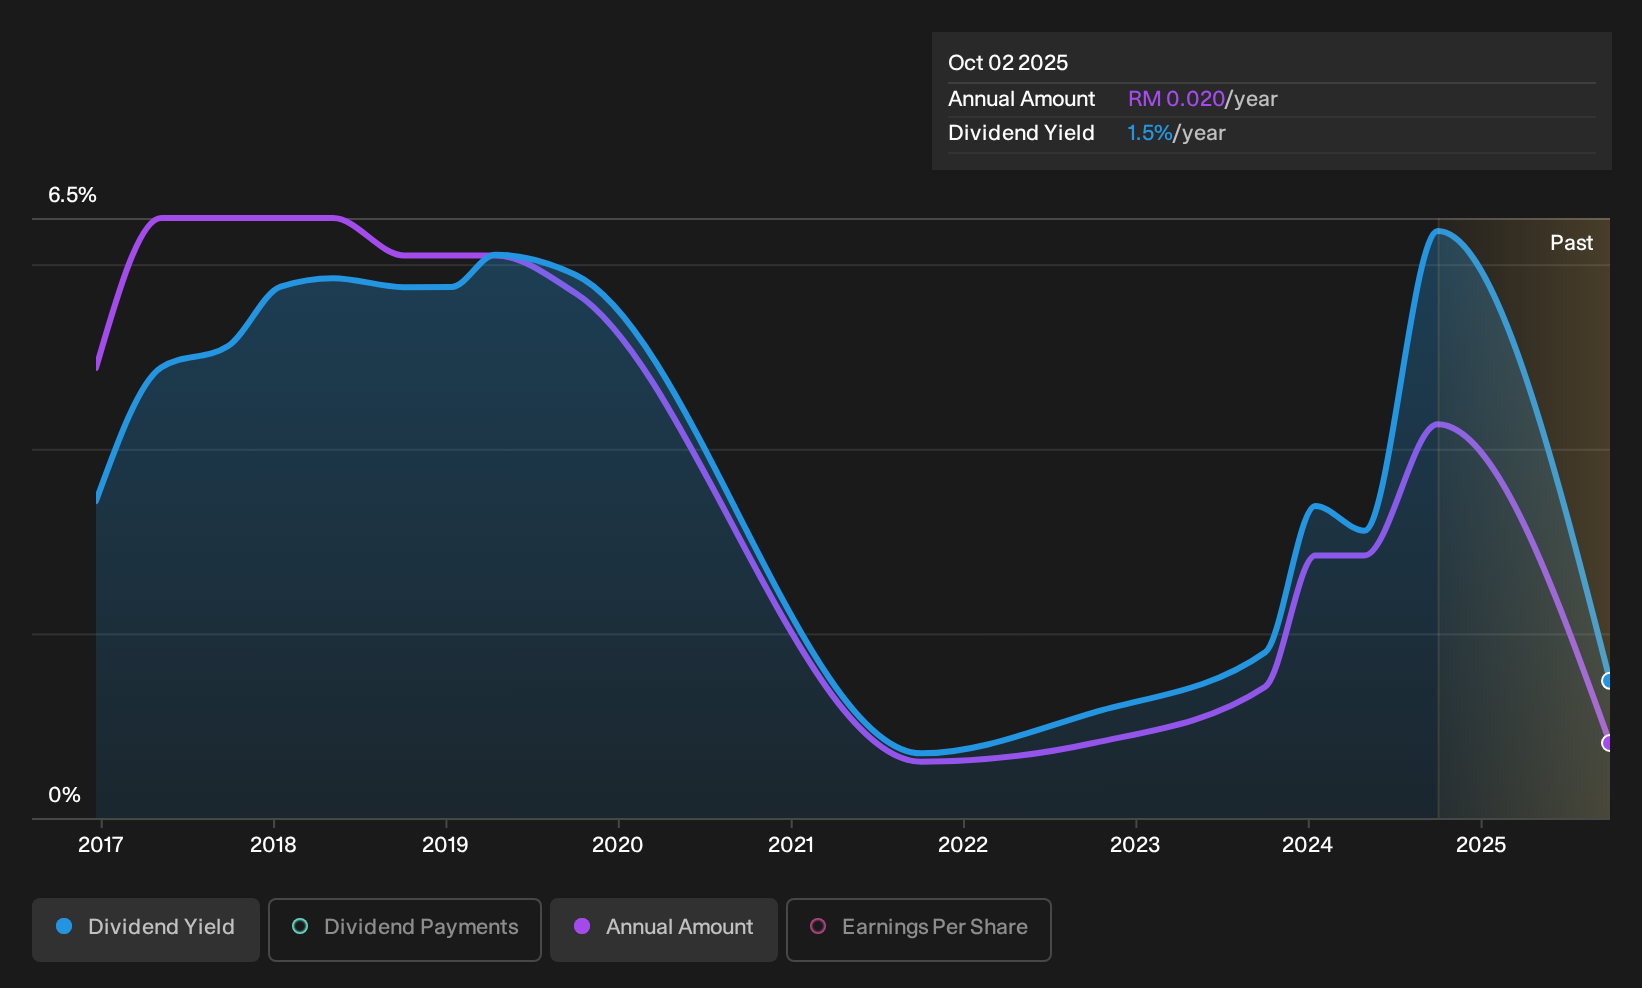
Task: Click the Past region label
Action: (x=1571, y=243)
